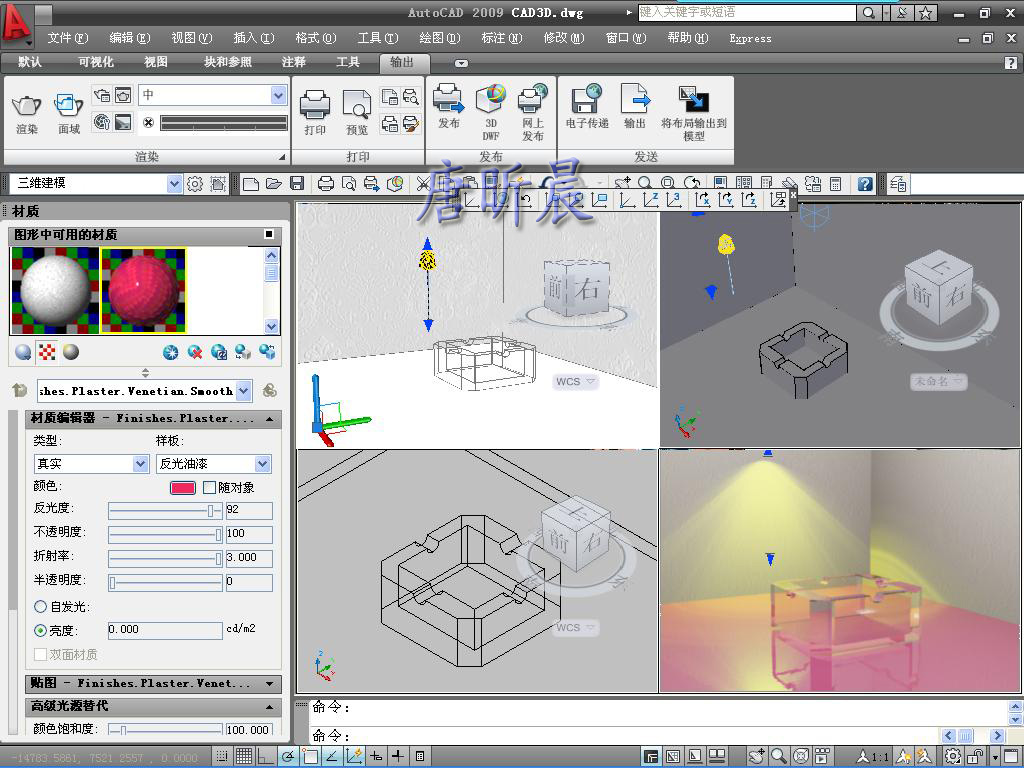Switch to the Visualize (可视化) ribbon tab

(96, 62)
